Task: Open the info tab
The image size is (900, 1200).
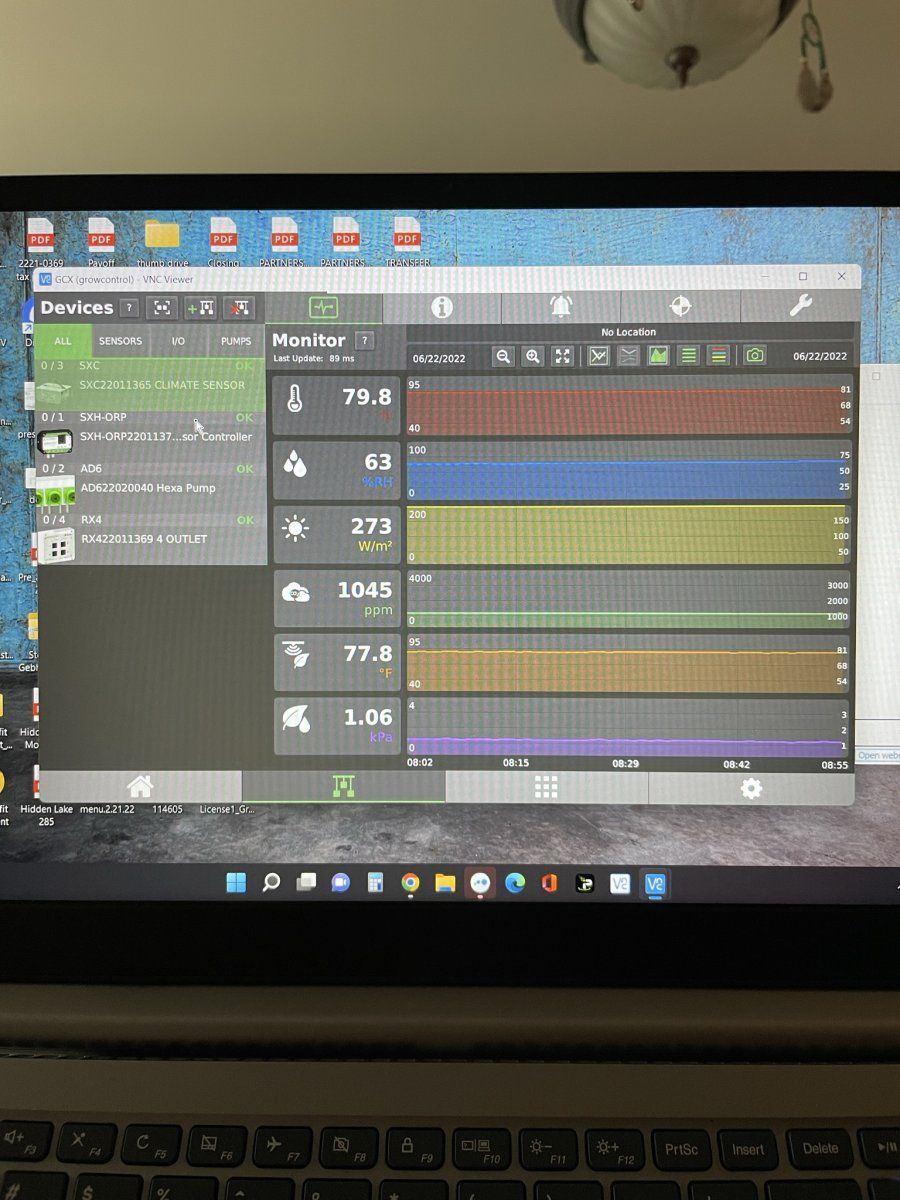Action: (442, 307)
